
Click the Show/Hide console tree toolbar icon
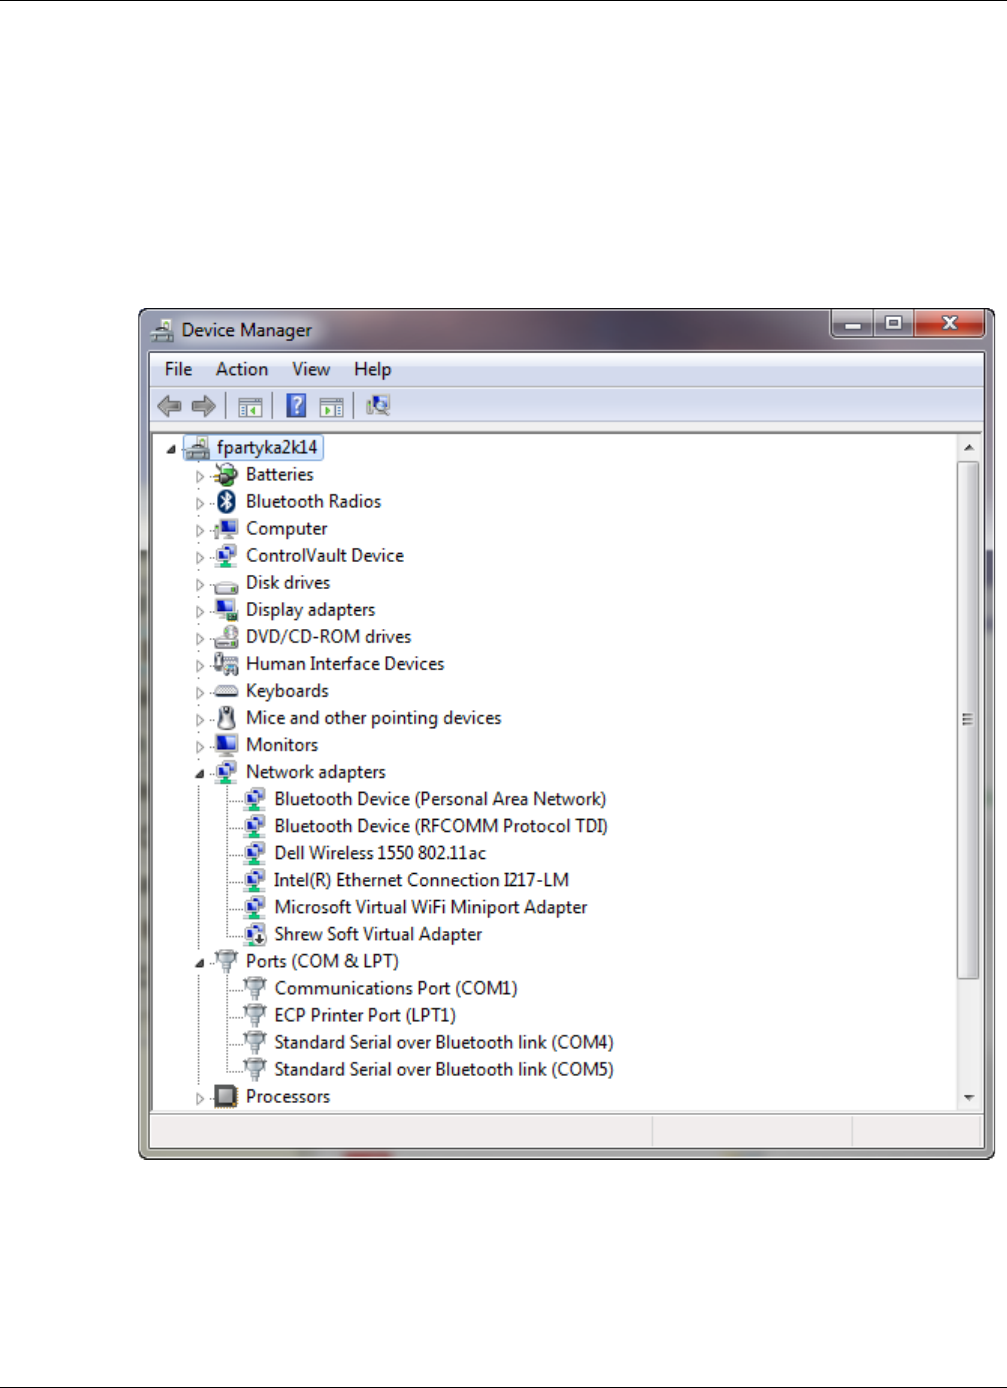pyautogui.click(x=250, y=406)
